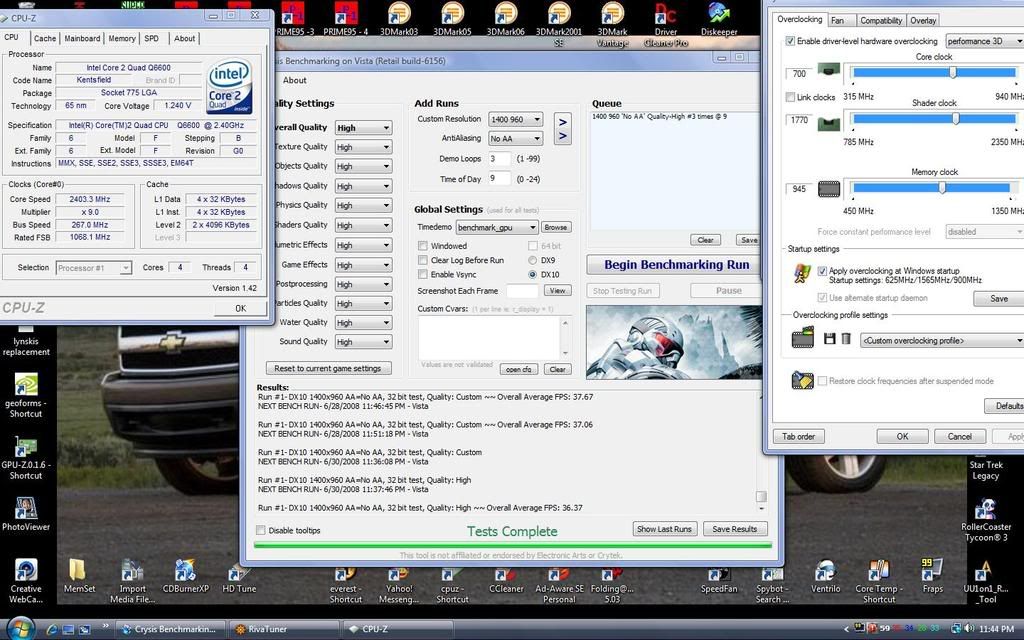Click the Tab order button
The height and width of the screenshot is (640, 1024).
pos(798,436)
